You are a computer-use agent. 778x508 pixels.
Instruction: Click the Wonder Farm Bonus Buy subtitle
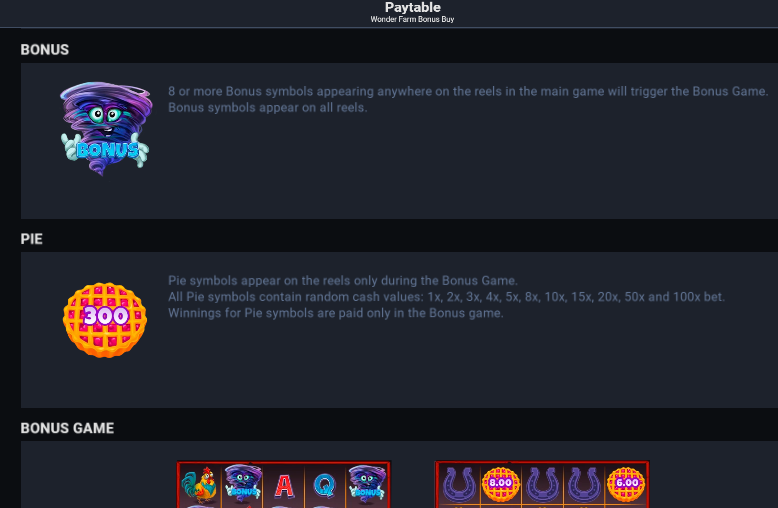[412, 19]
